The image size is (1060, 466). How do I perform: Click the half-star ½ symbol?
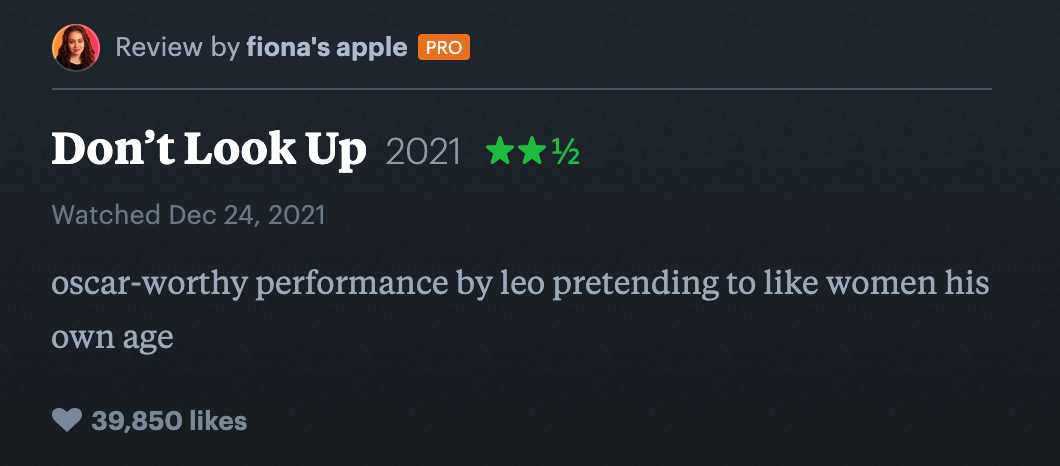coord(565,152)
